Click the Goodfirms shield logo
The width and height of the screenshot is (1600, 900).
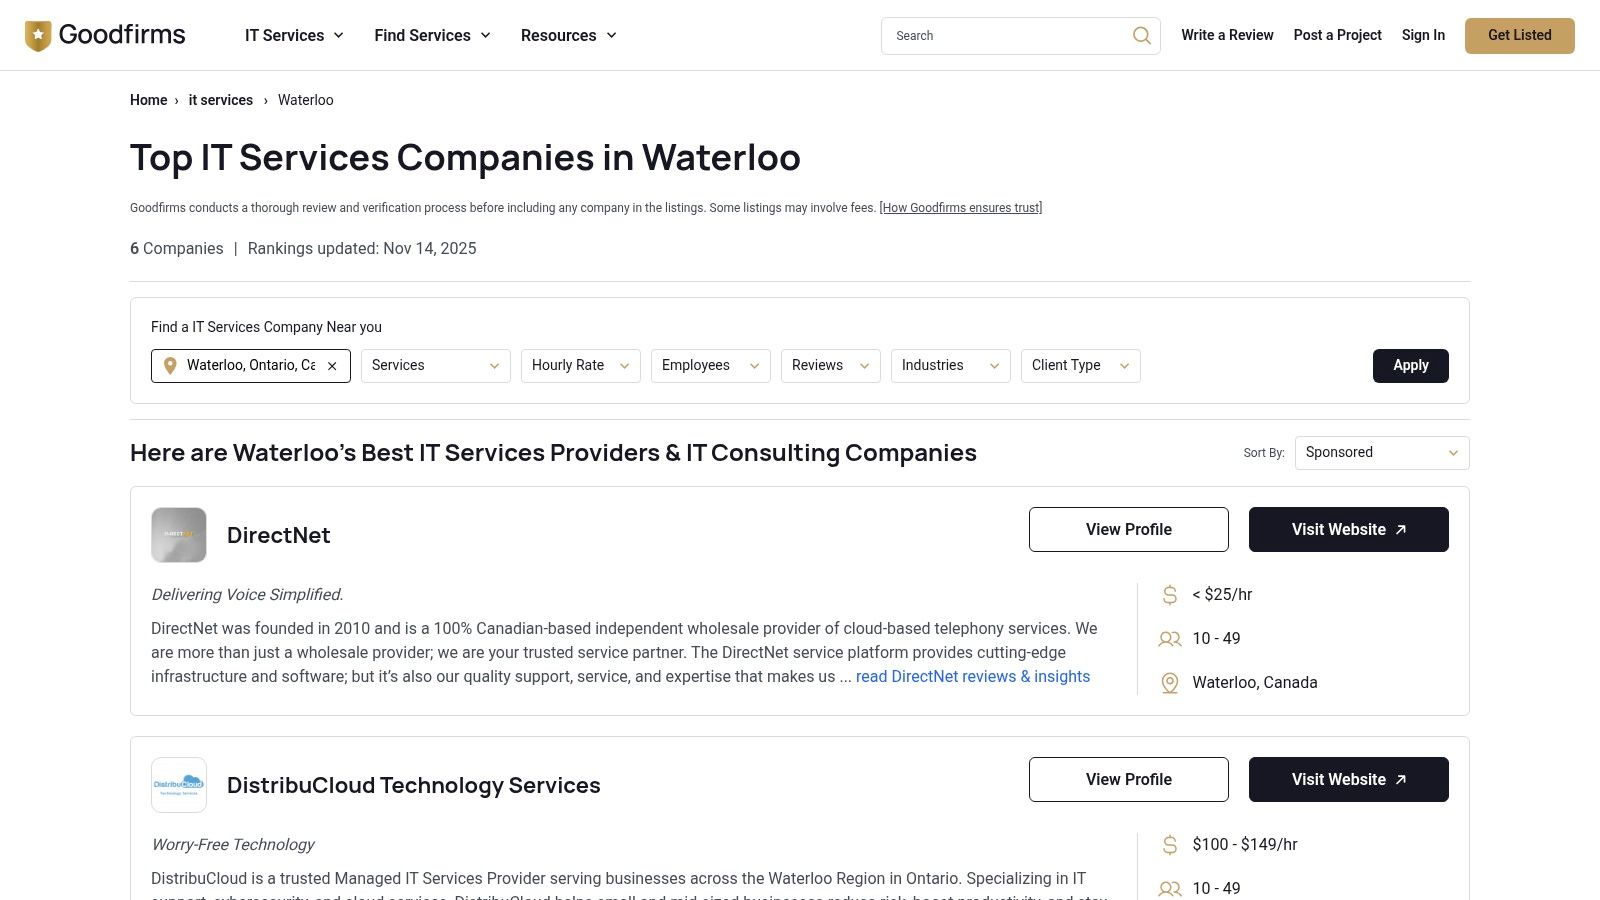[37, 35]
